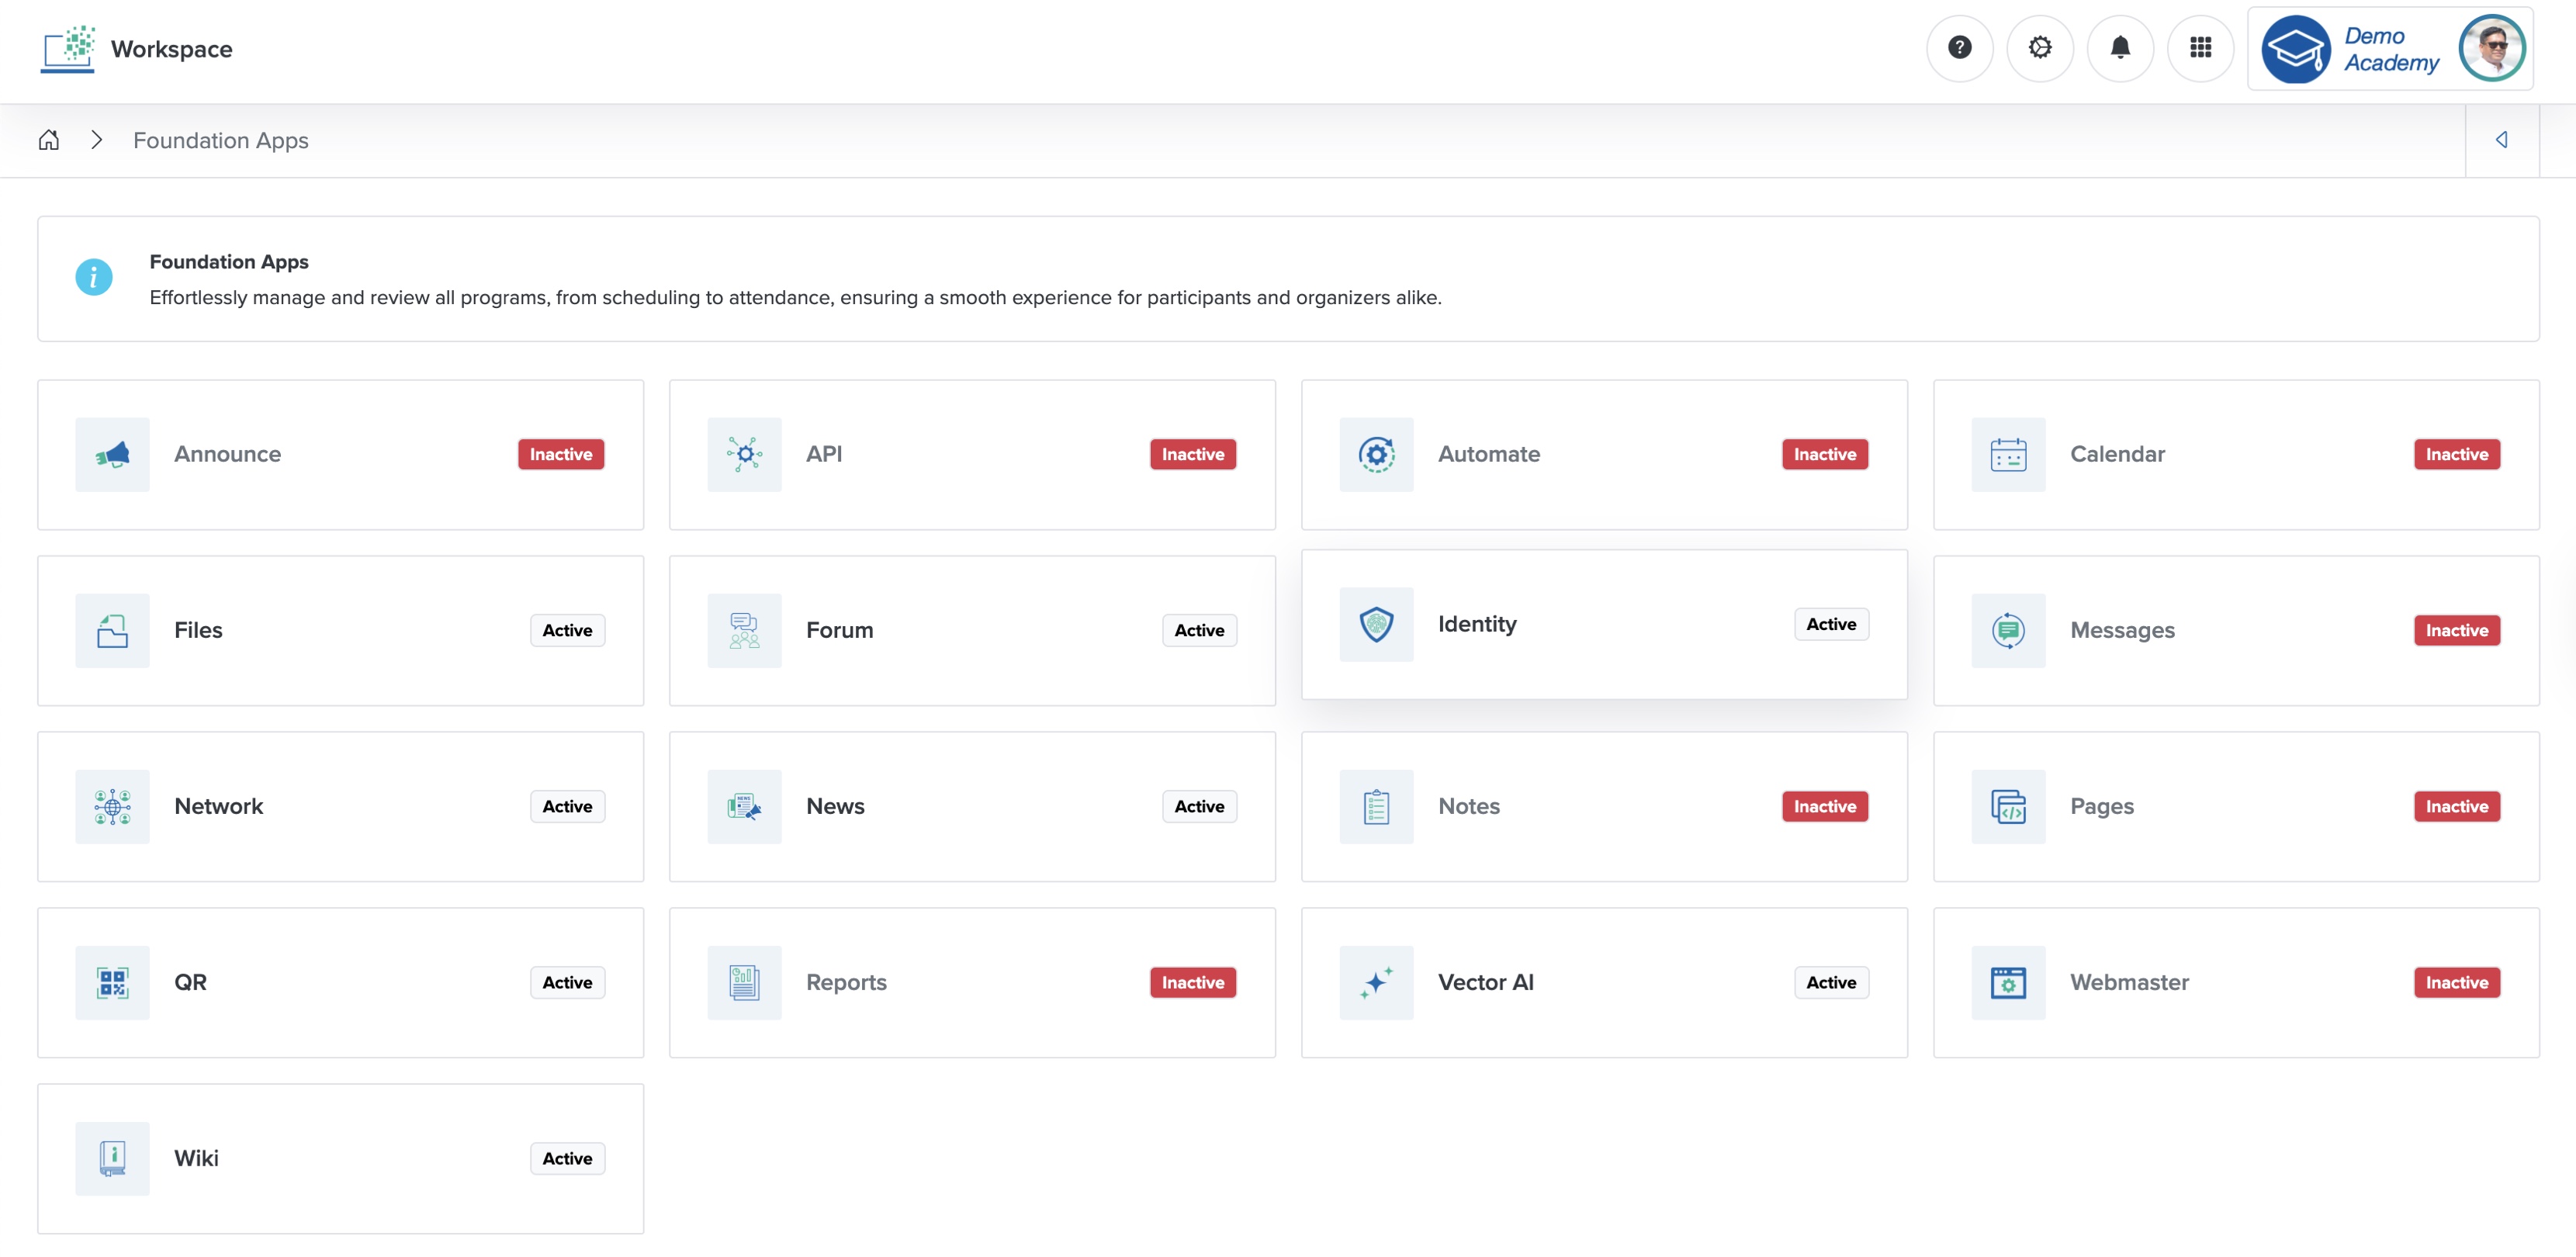The width and height of the screenshot is (2576, 1257).
Task: Deactivate the Forum app via its Active badge
Action: pos(1198,630)
